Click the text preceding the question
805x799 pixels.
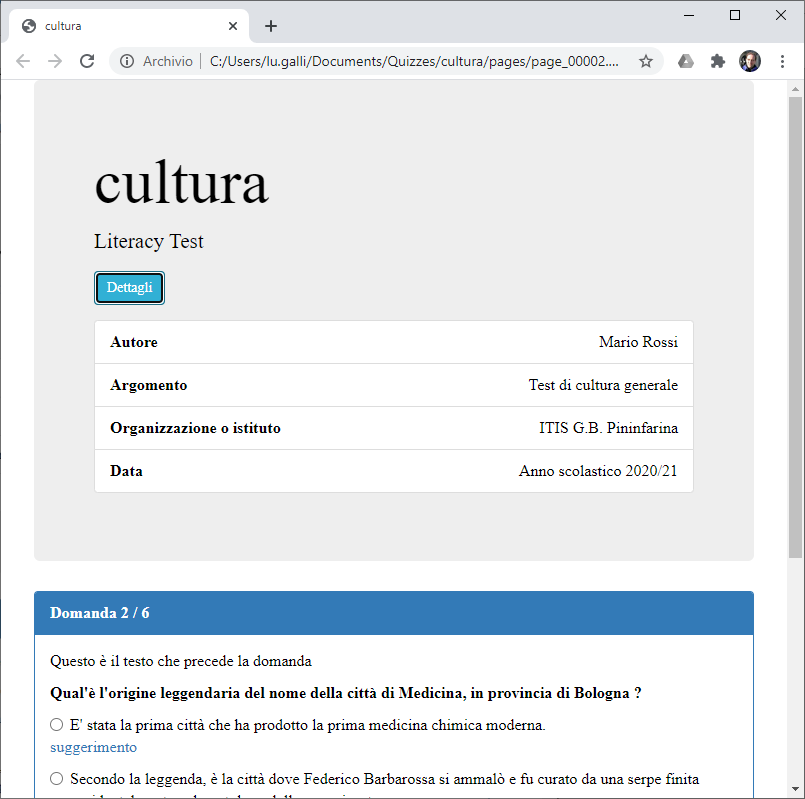coord(181,661)
